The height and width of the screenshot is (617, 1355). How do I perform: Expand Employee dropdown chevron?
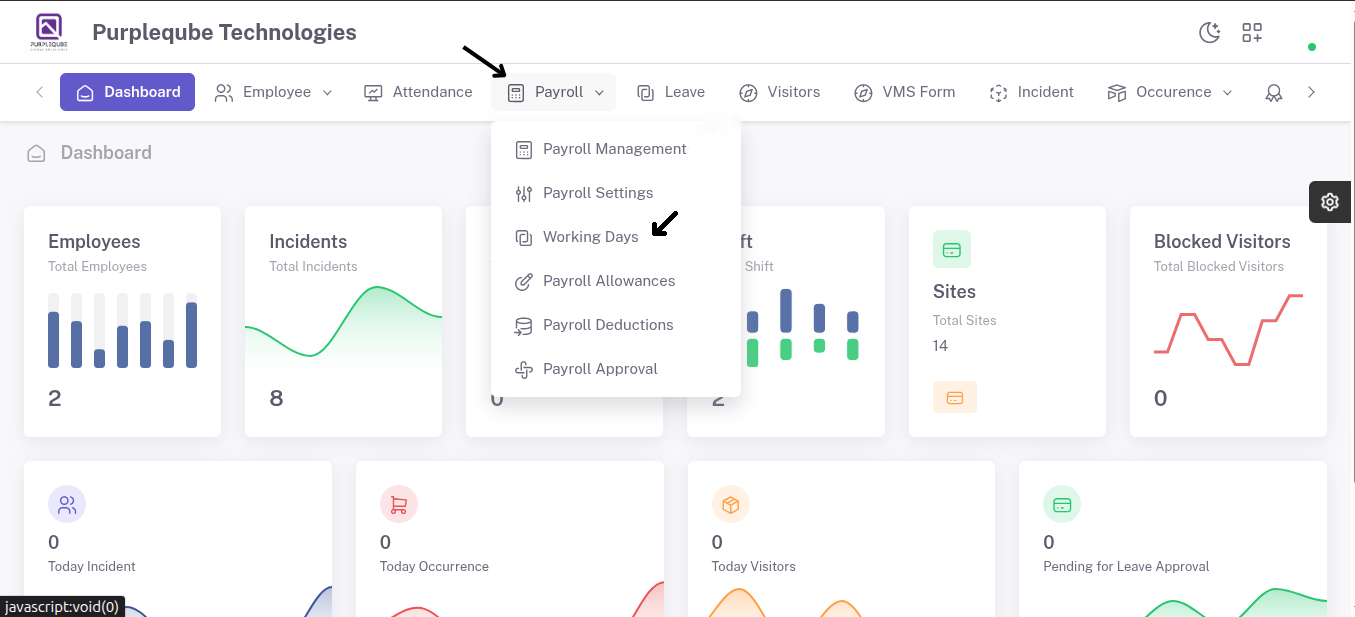coord(327,93)
